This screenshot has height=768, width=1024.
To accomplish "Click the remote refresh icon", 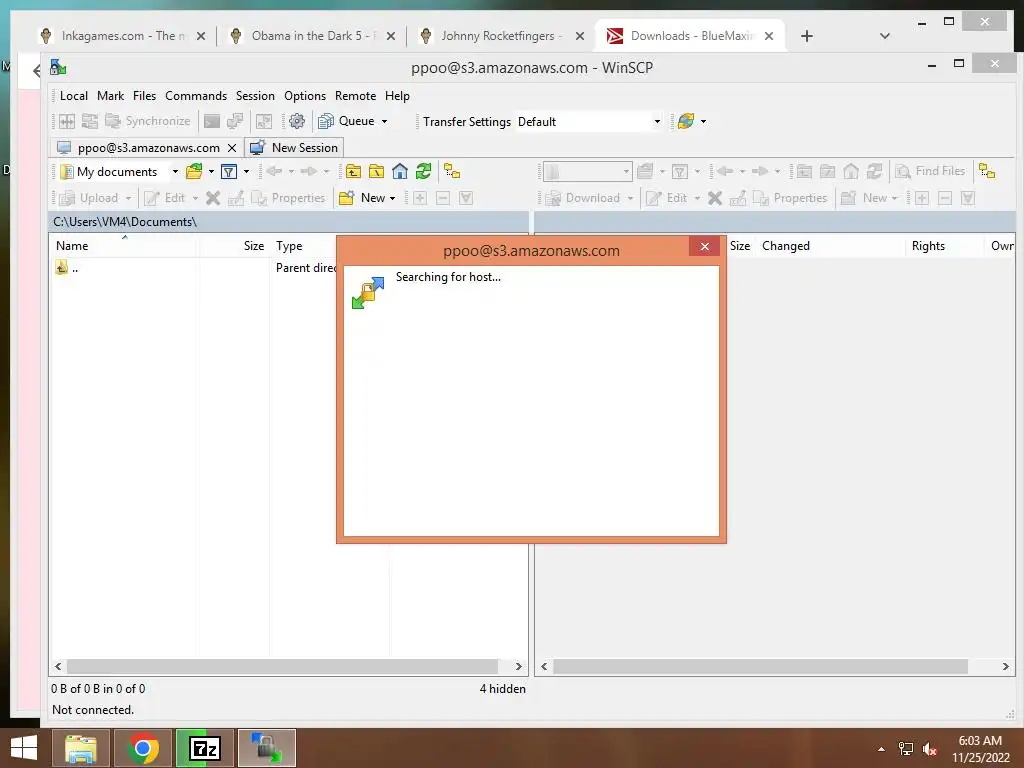I will point(874,172).
